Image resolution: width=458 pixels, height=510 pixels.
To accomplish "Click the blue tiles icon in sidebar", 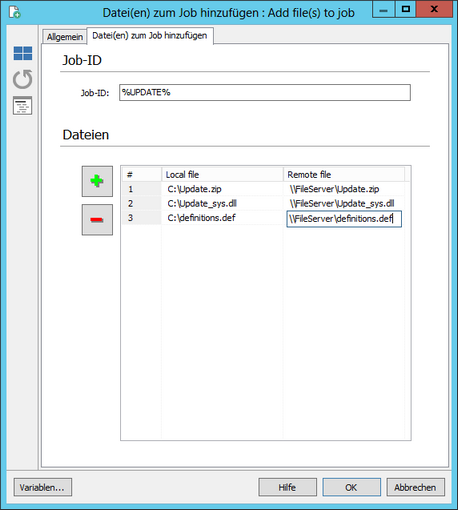I will pos(23,54).
